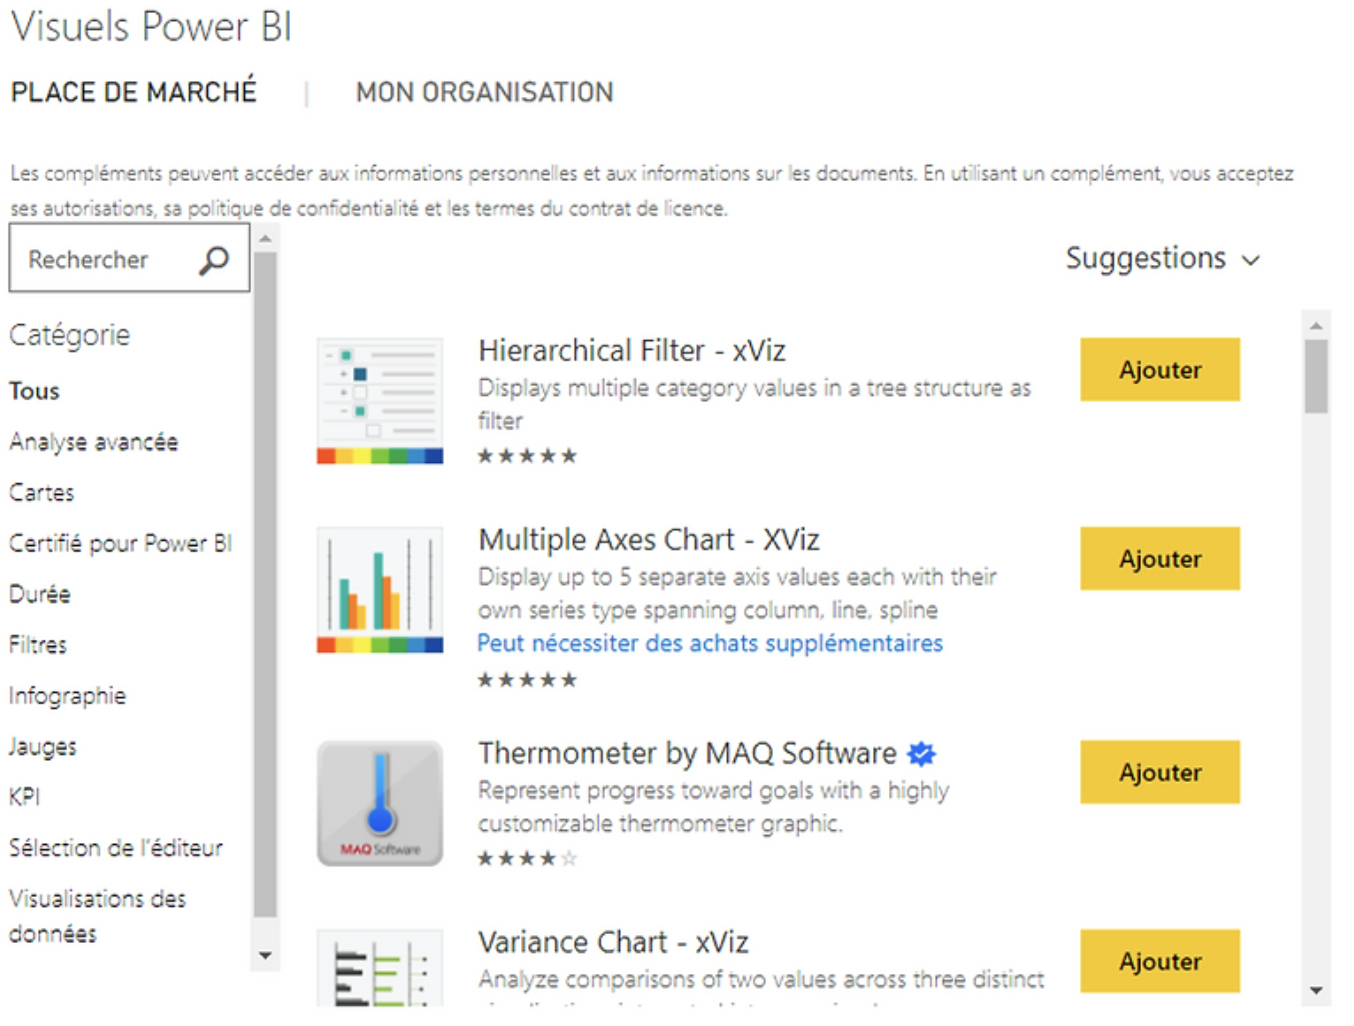Choose the Filtres category
The image size is (1354, 1026).
tap(38, 645)
